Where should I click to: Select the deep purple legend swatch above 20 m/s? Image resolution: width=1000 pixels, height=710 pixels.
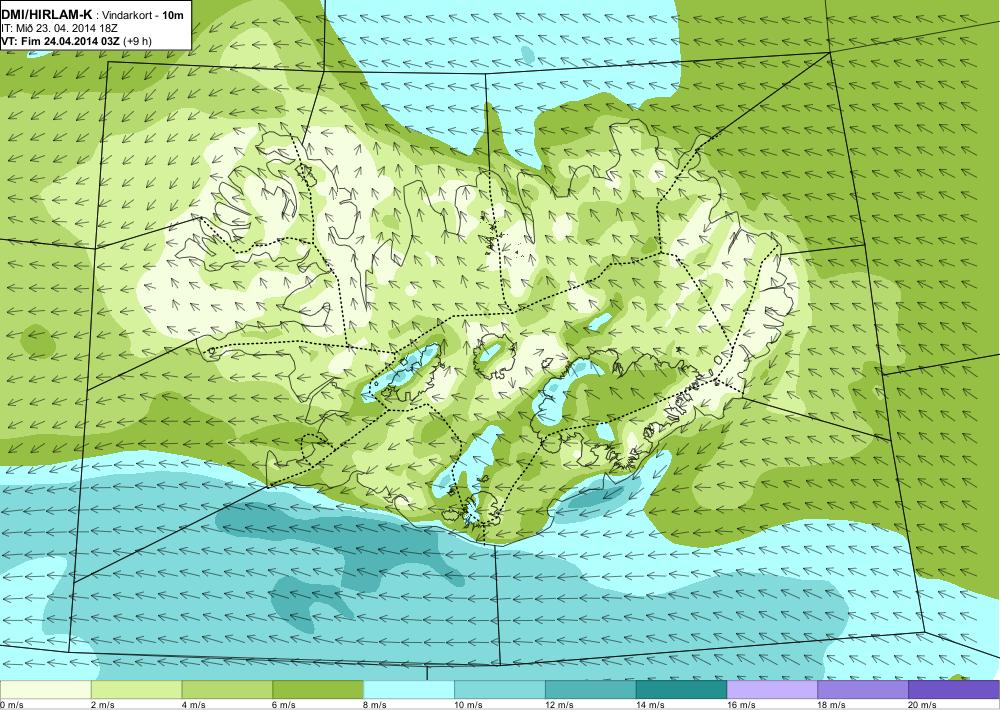coord(954,690)
